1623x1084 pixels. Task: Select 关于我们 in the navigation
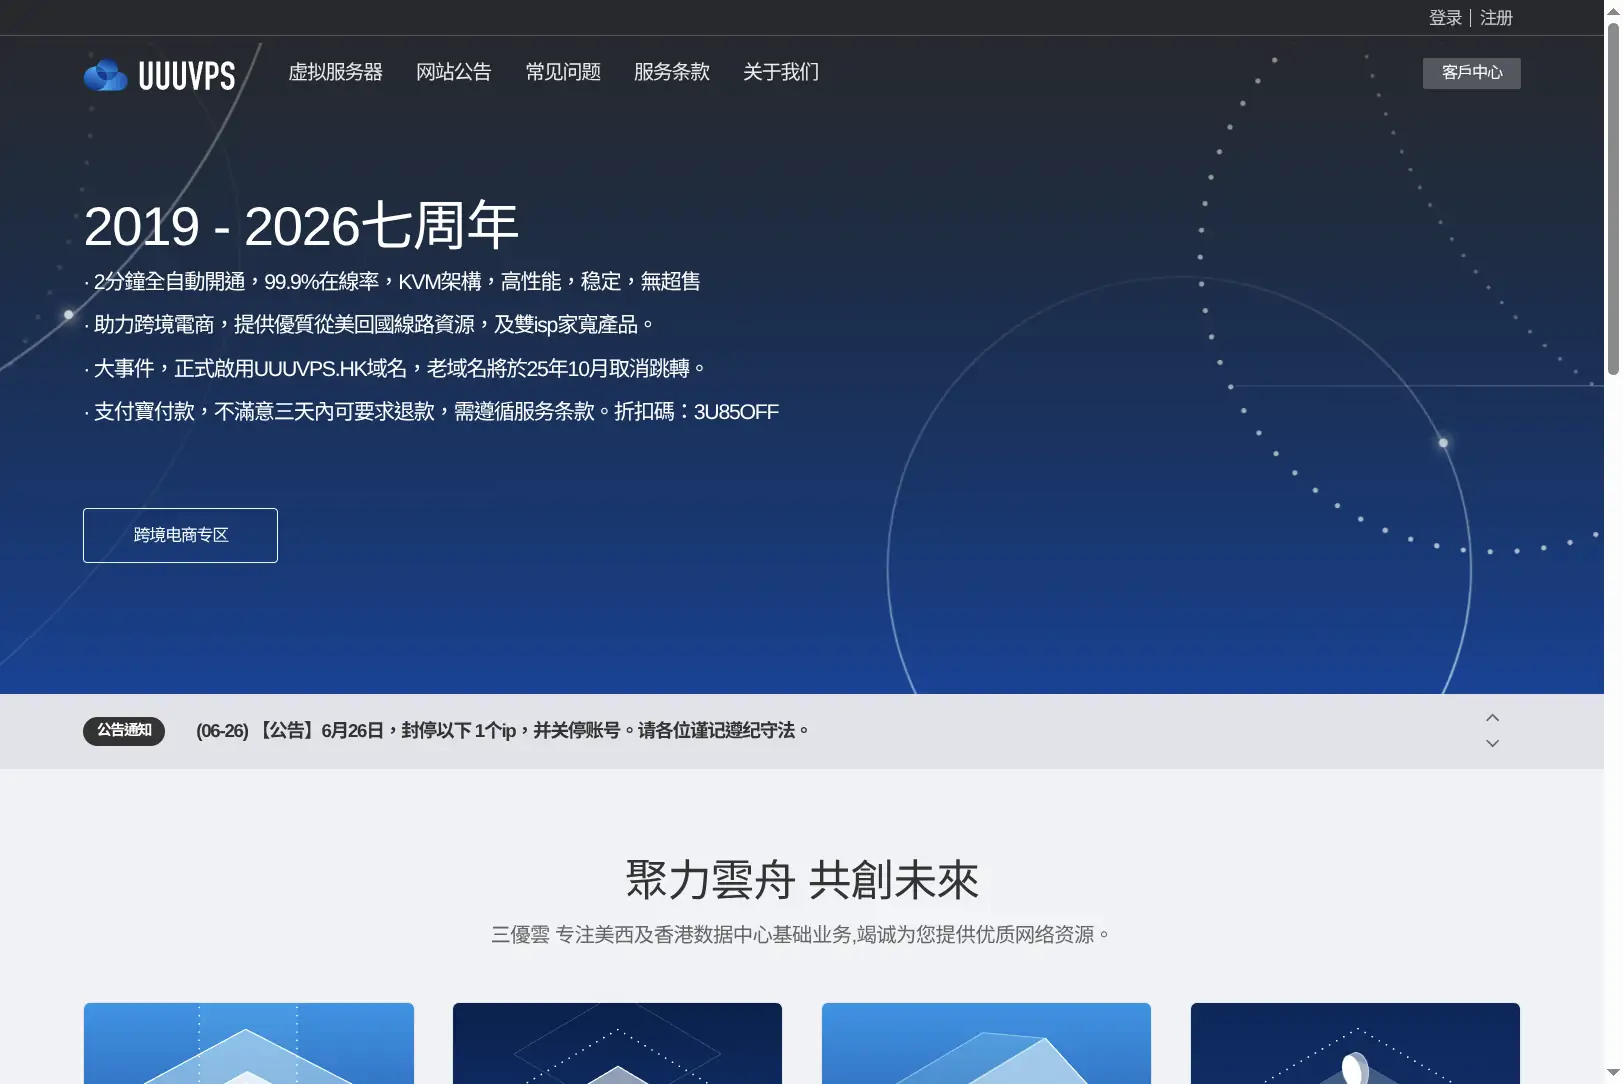coord(781,72)
